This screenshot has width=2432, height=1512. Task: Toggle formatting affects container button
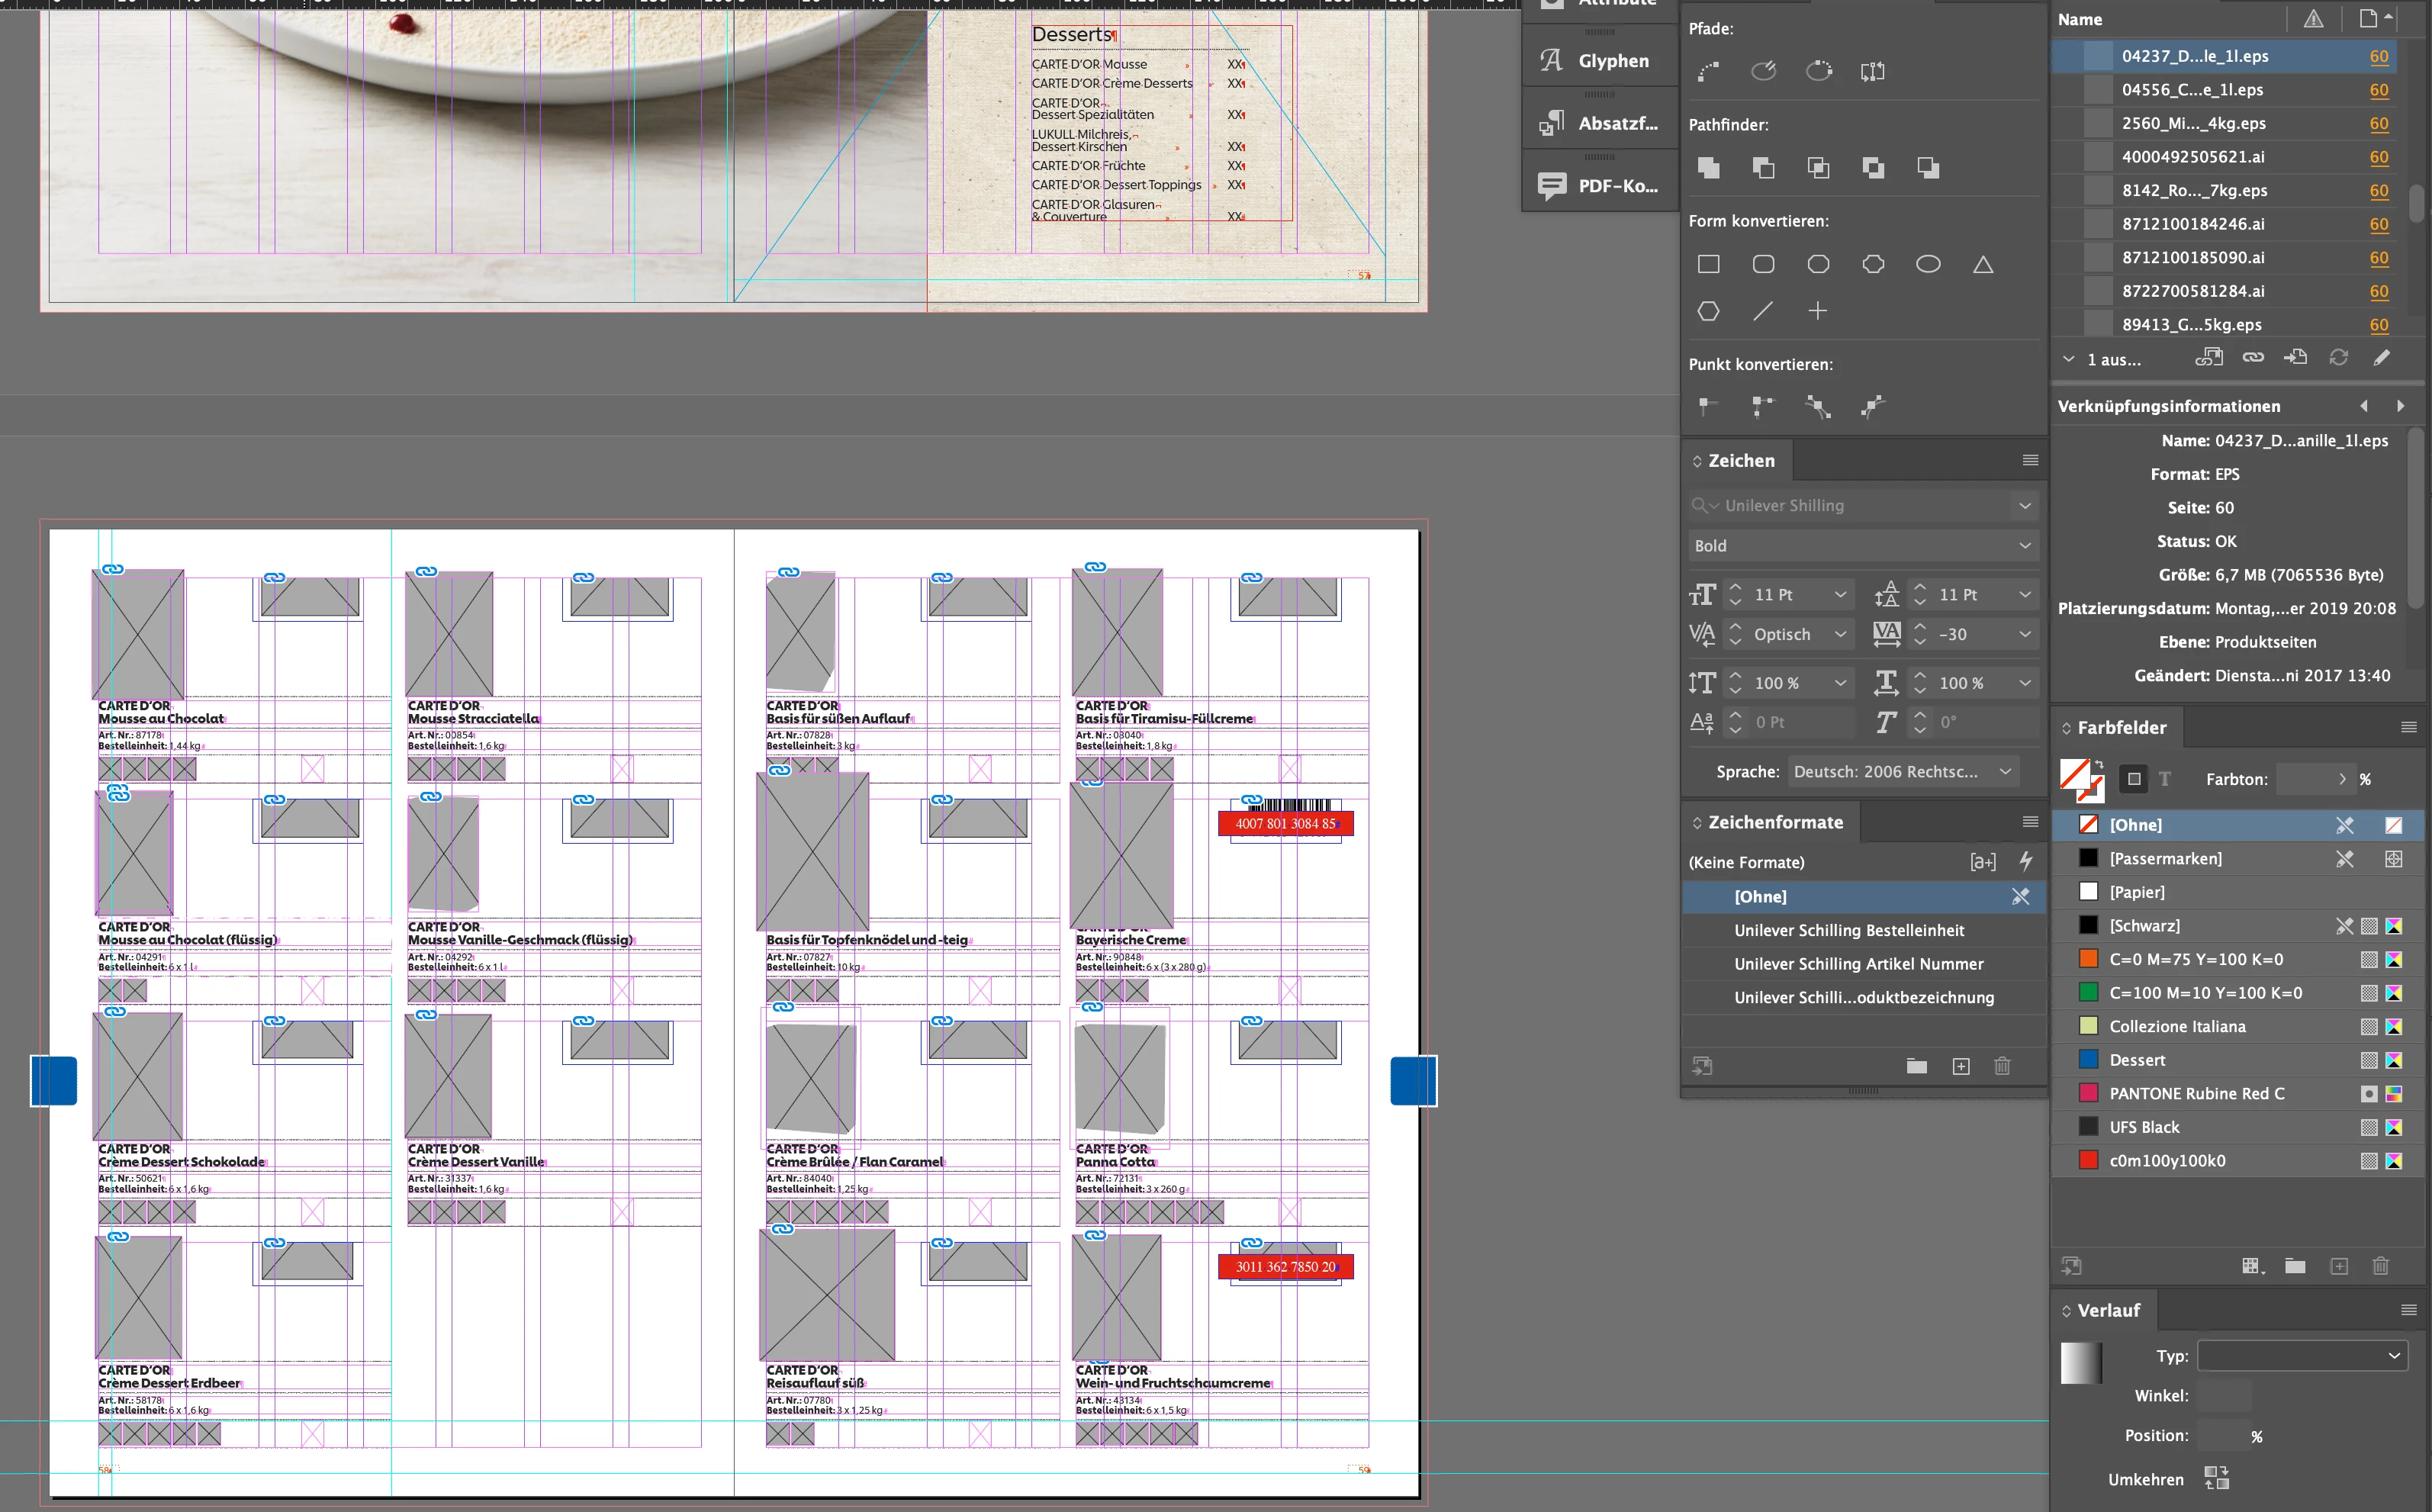[2134, 779]
